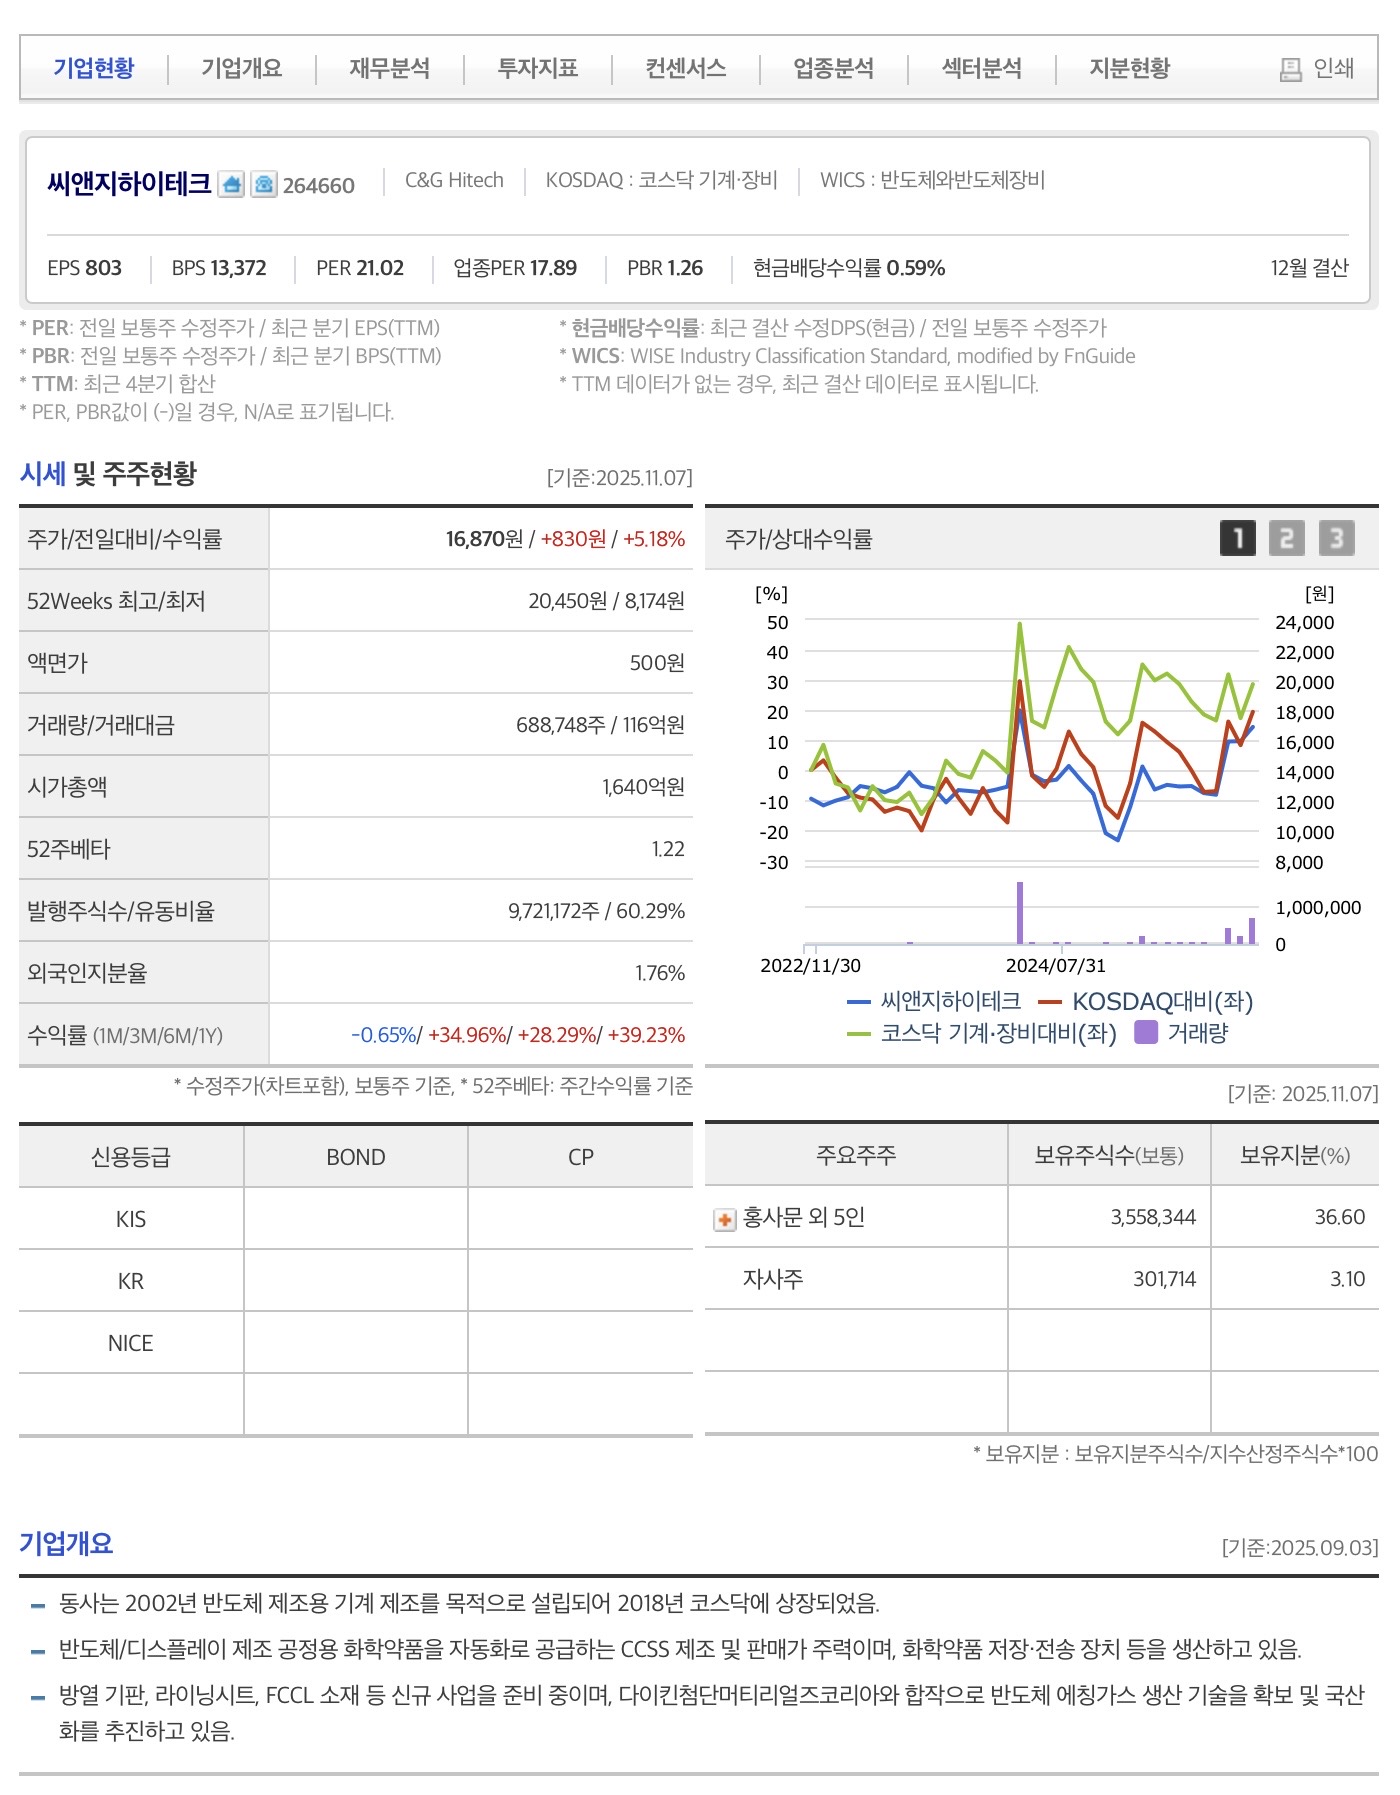Click the 인쇄 print button
Viewport: 1400px width, 1795px height.
[1317, 68]
